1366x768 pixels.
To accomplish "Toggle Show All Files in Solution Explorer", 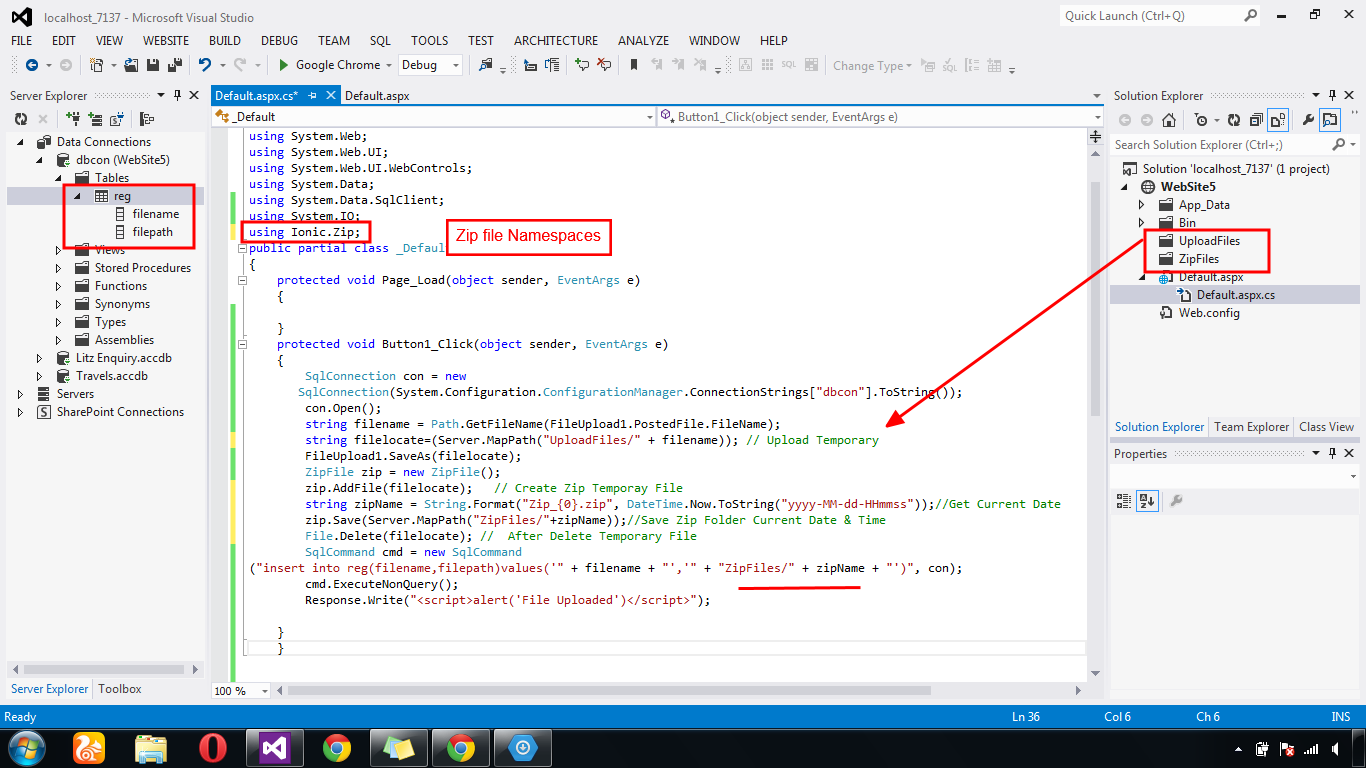I will coord(1278,120).
